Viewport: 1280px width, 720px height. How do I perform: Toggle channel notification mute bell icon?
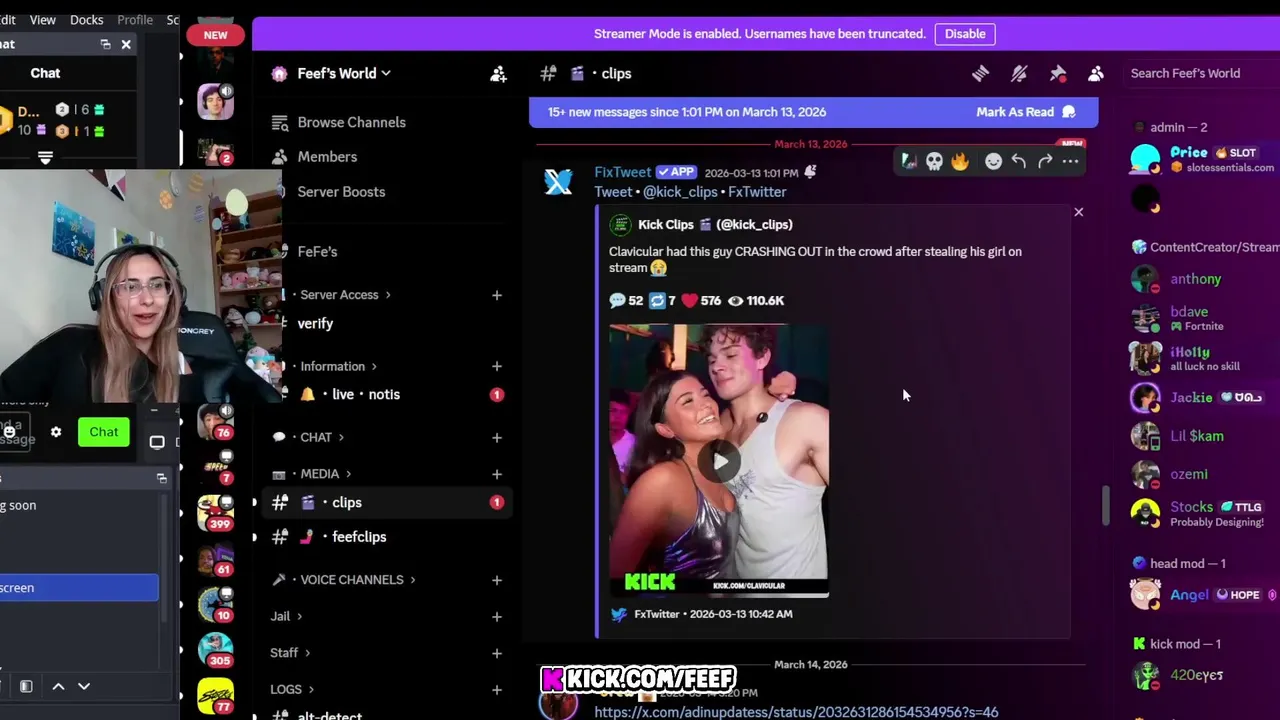(1019, 73)
